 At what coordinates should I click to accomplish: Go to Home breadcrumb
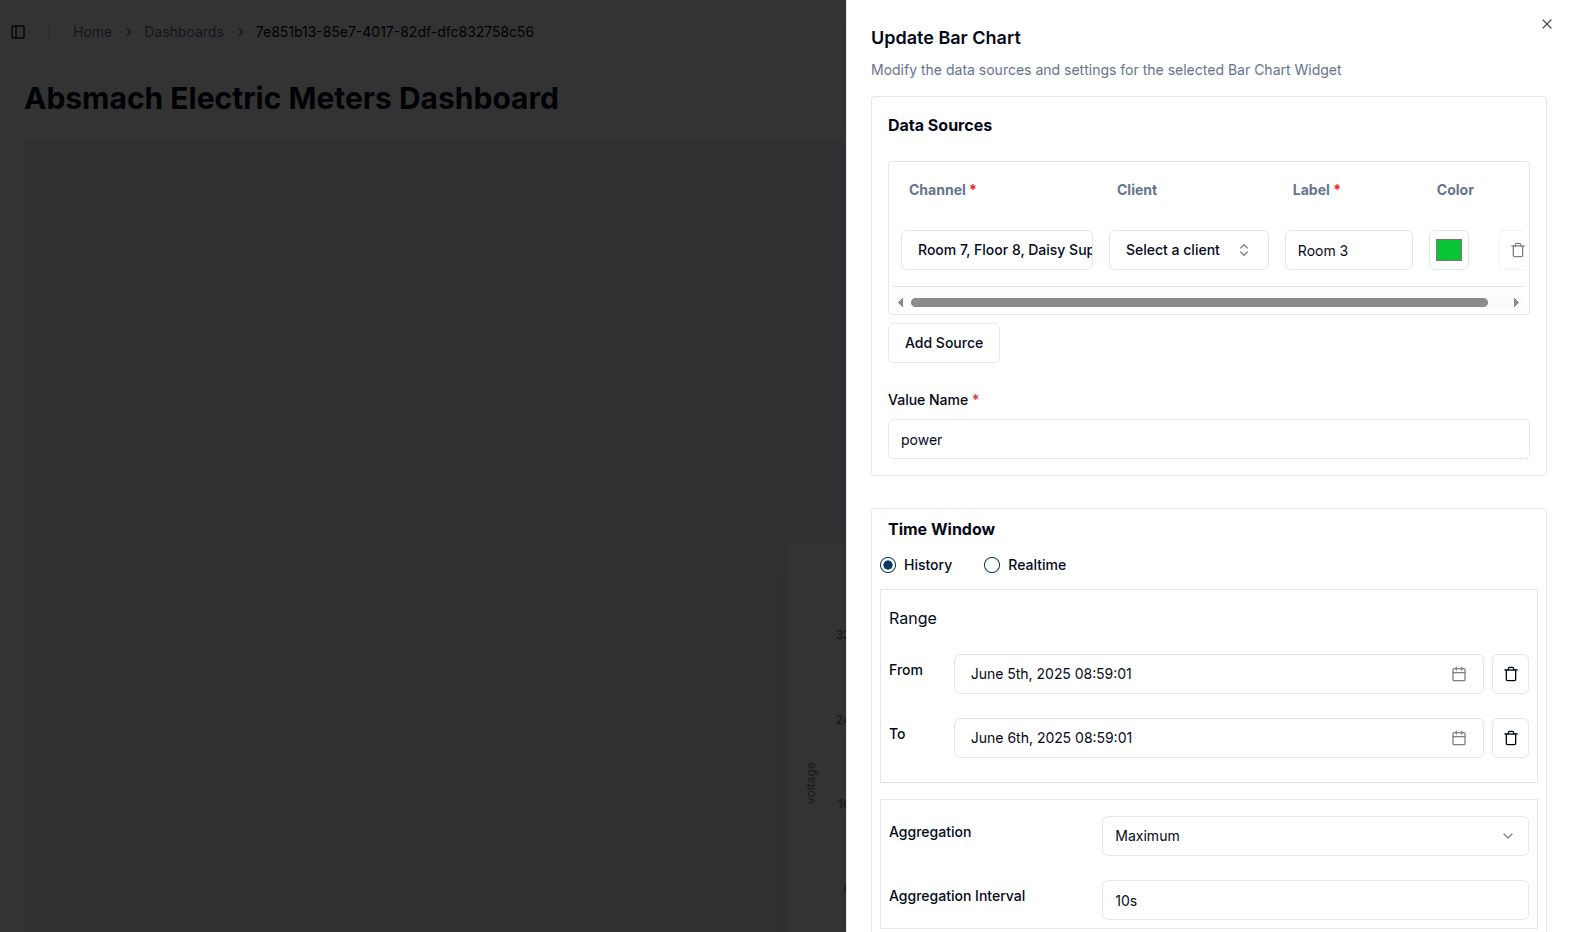[92, 32]
